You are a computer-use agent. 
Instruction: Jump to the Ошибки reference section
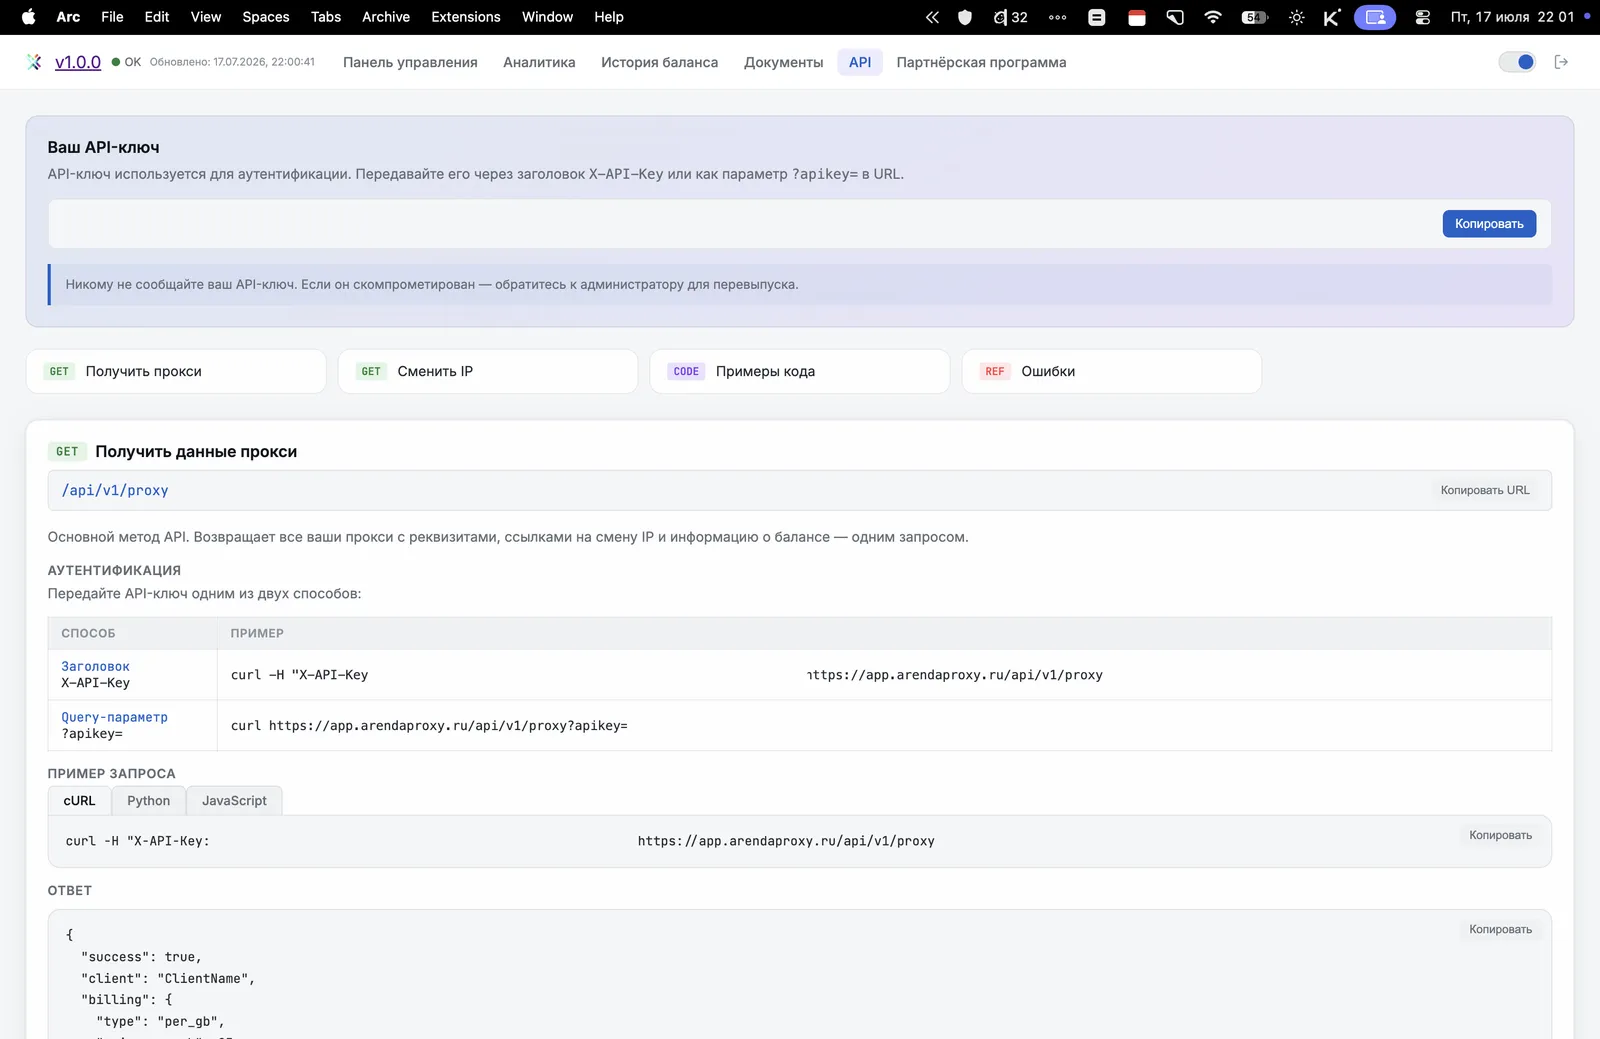coord(1112,371)
